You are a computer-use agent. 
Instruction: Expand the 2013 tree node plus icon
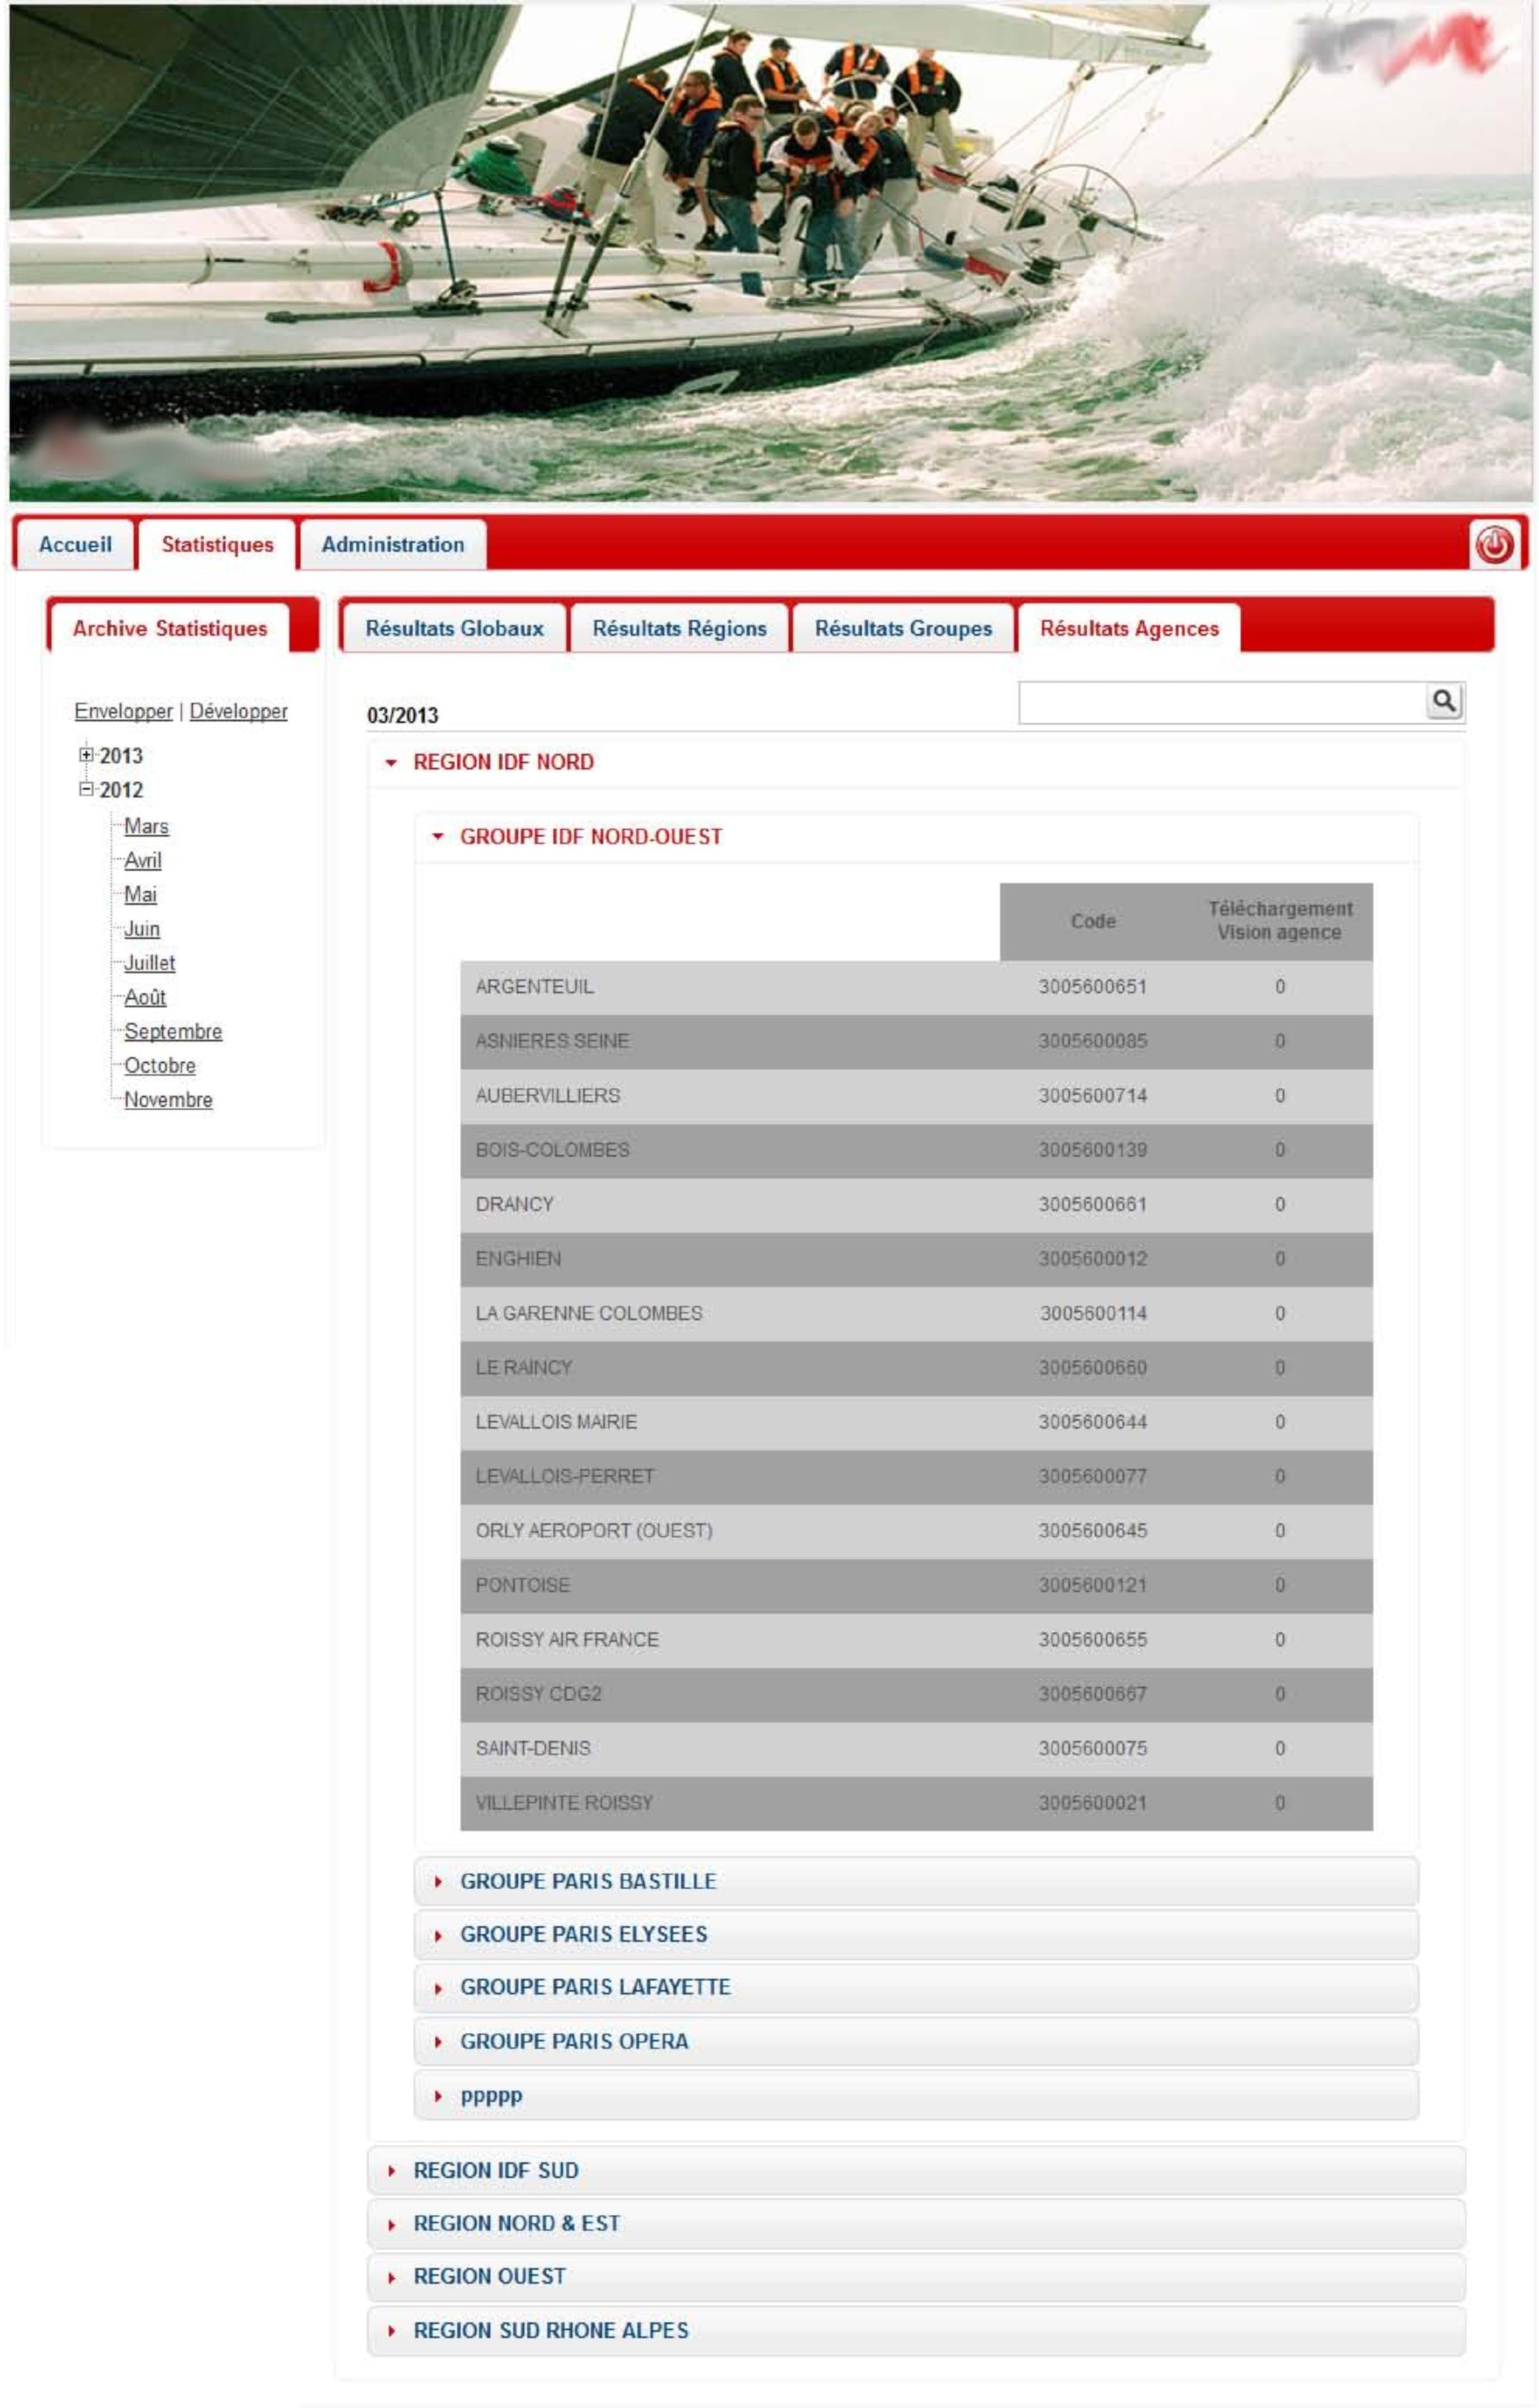pos(86,755)
